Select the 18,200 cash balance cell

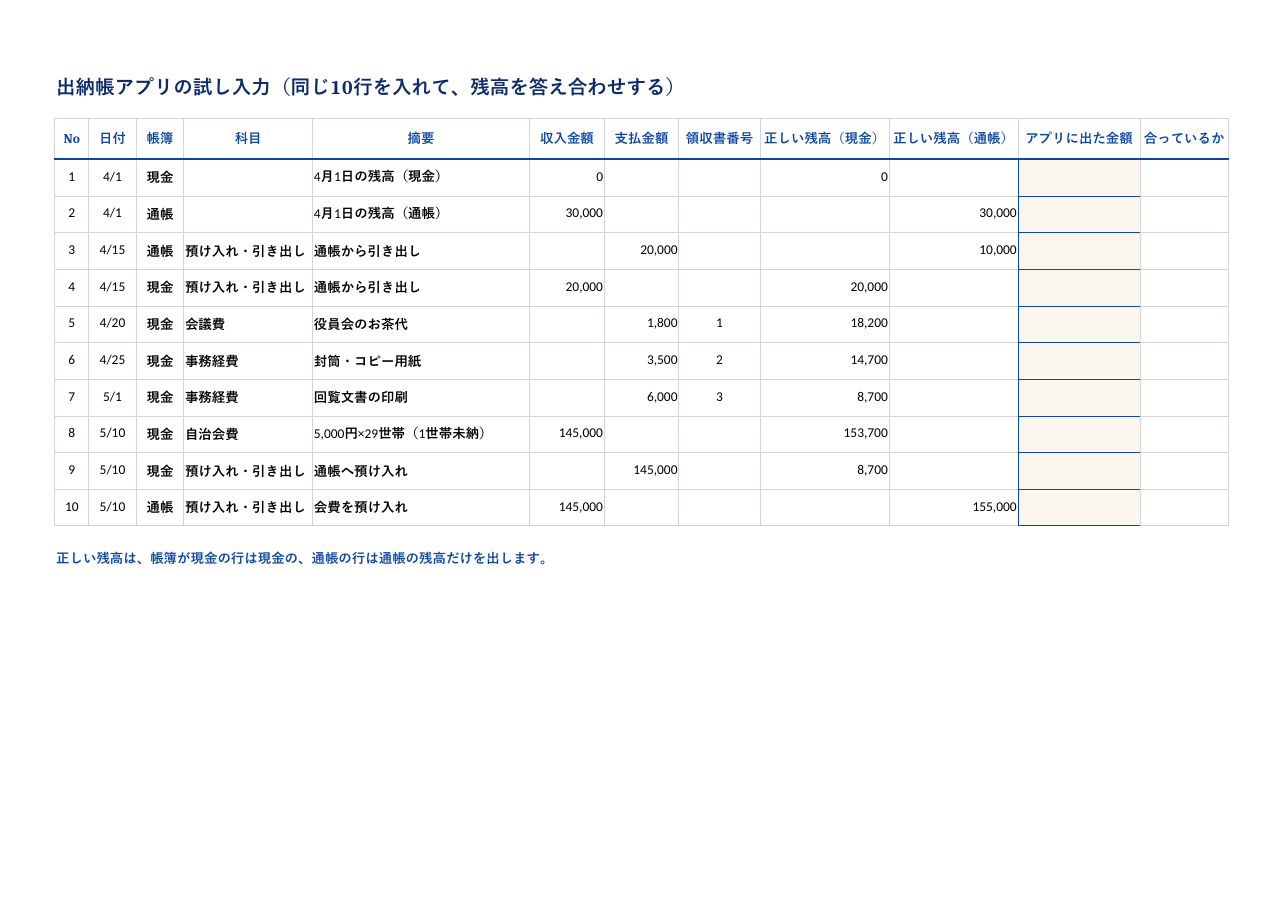[x=825, y=324]
